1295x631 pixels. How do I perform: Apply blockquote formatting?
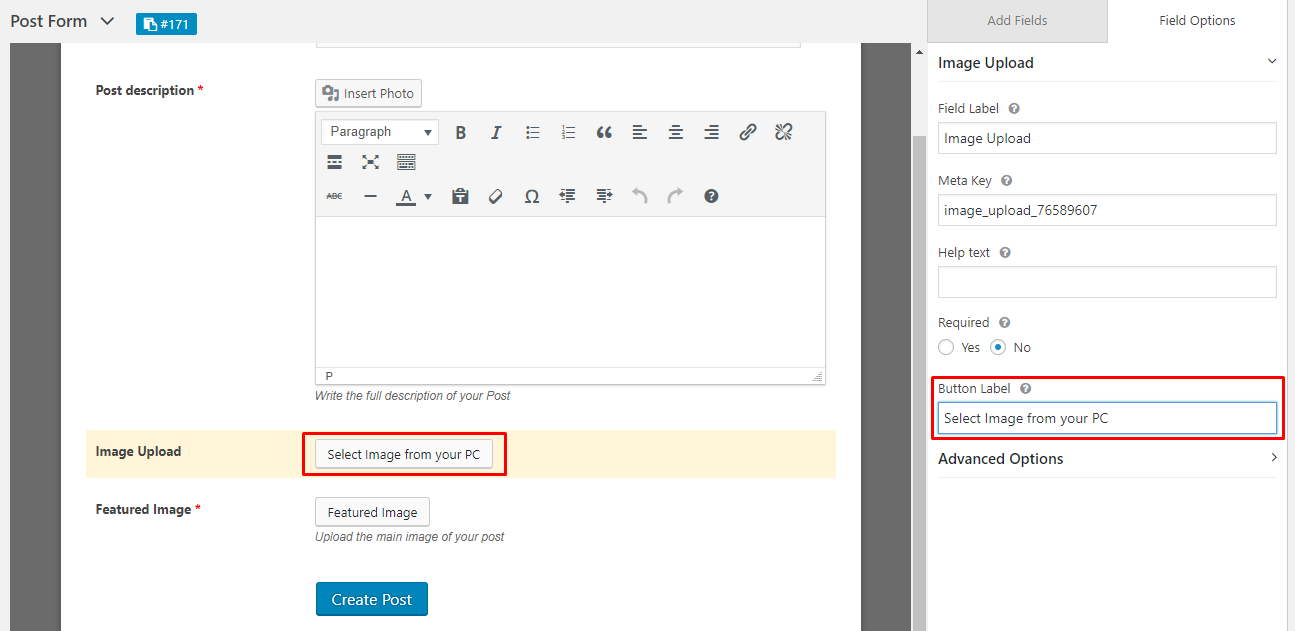[x=604, y=132]
